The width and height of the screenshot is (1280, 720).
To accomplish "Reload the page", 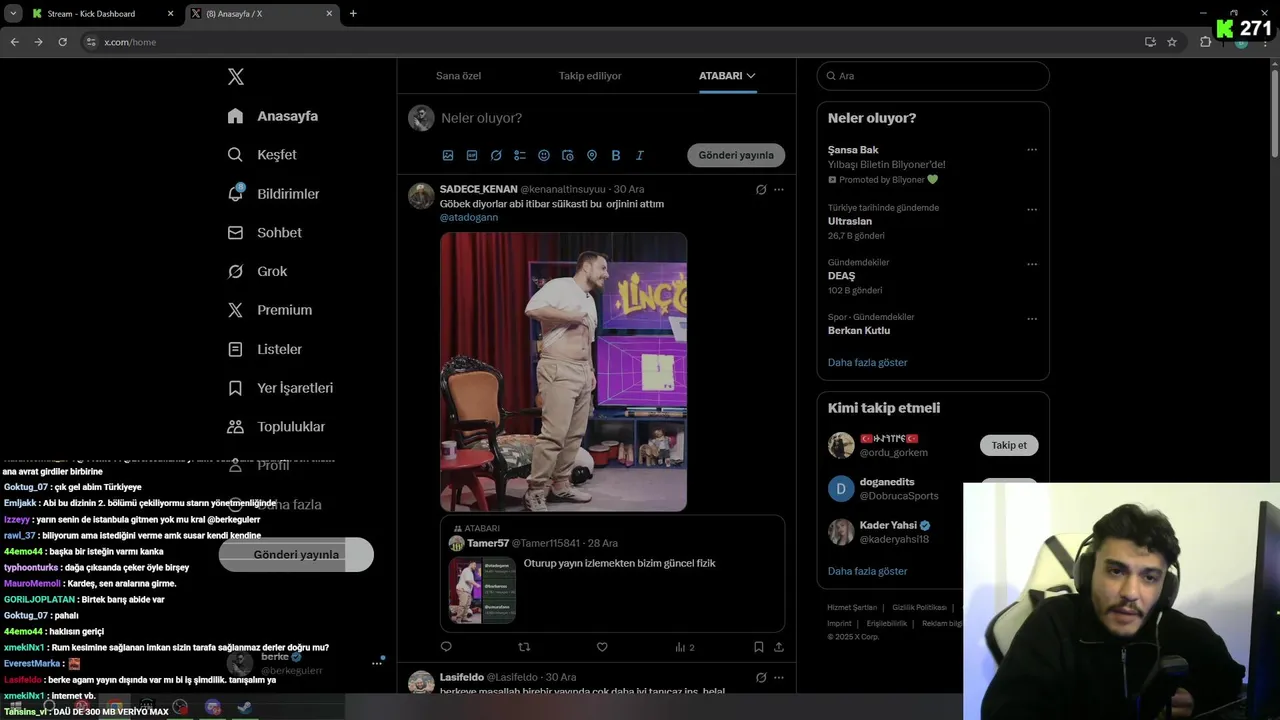I will point(62,42).
